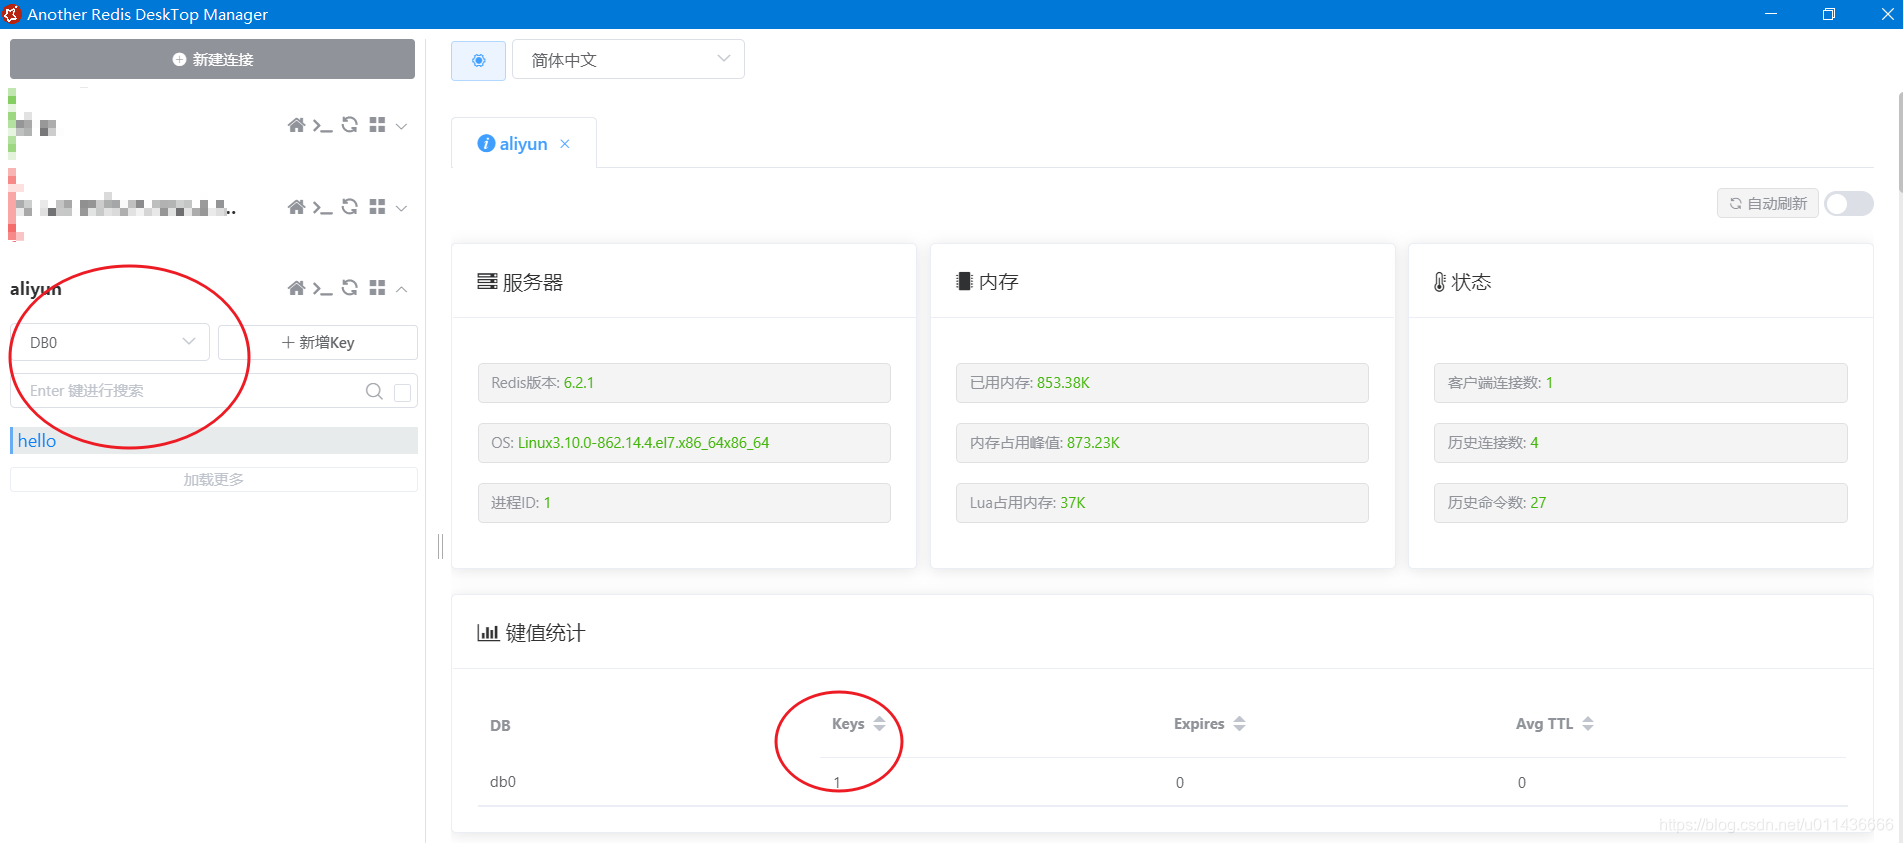The height and width of the screenshot is (843, 1903).
Task: Open the 简体中文 language dropdown
Action: [628, 60]
